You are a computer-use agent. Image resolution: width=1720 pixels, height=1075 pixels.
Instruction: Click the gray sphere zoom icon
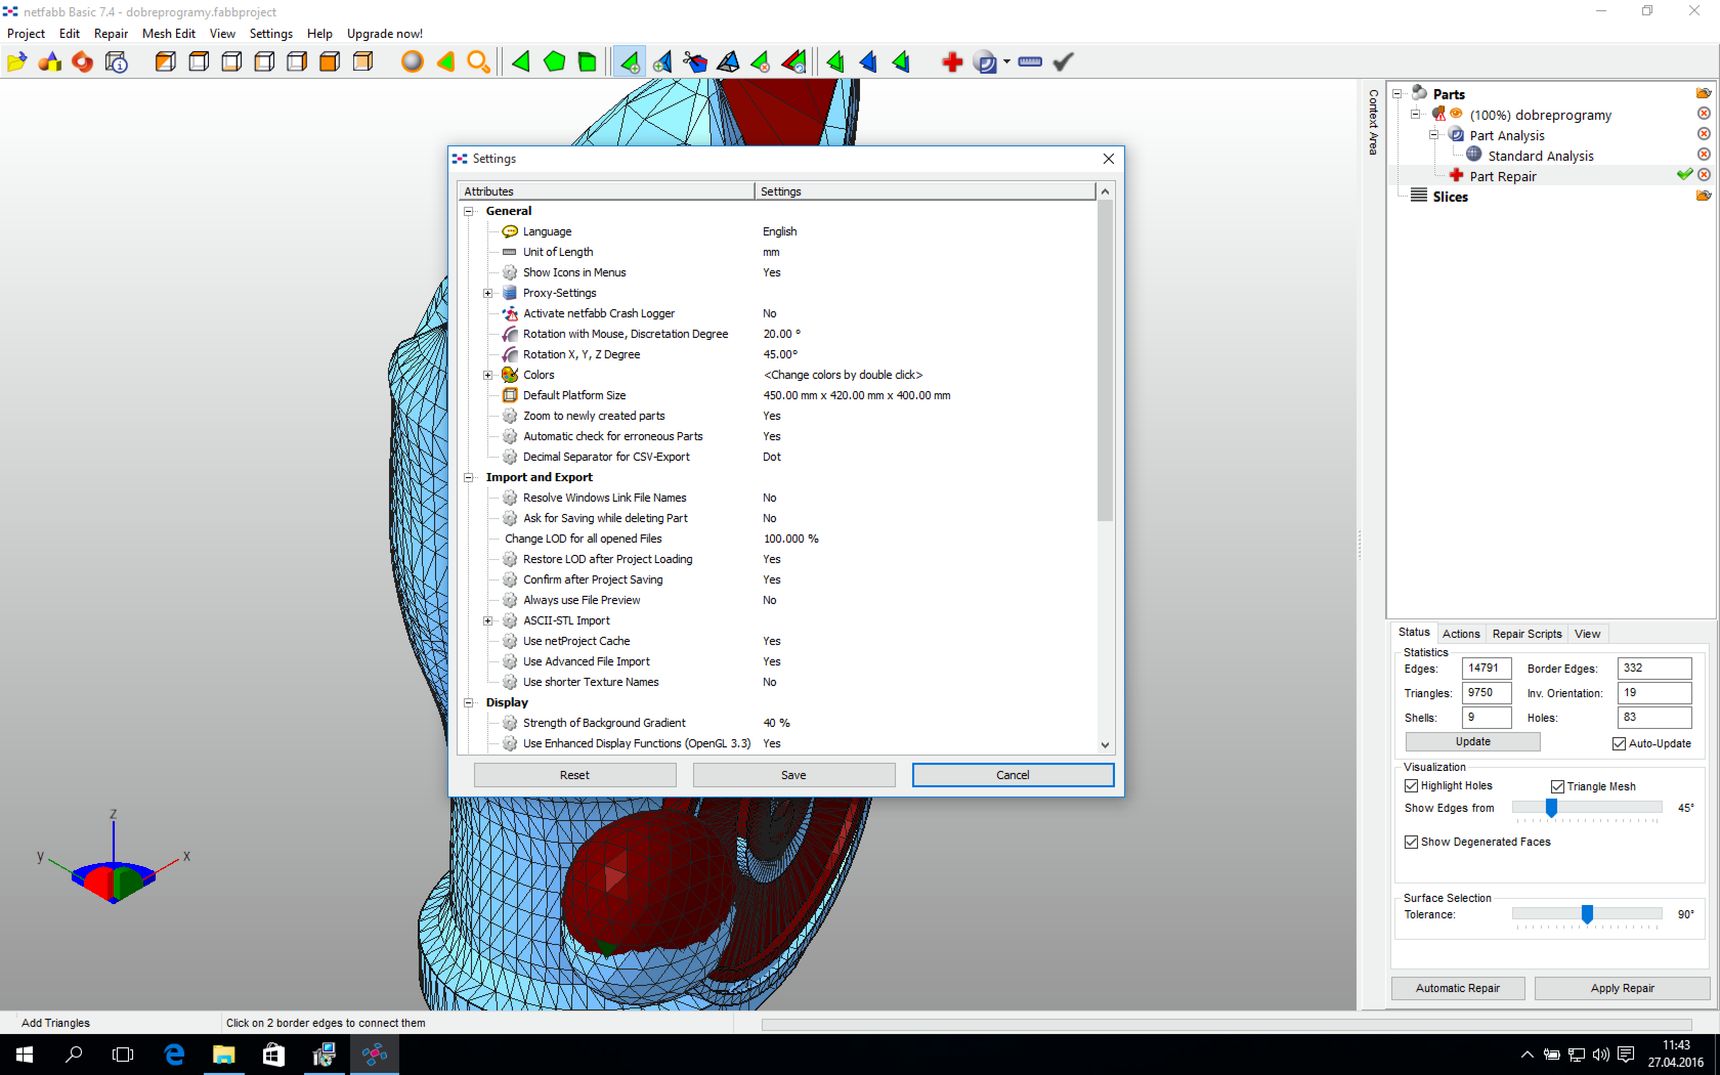point(412,62)
